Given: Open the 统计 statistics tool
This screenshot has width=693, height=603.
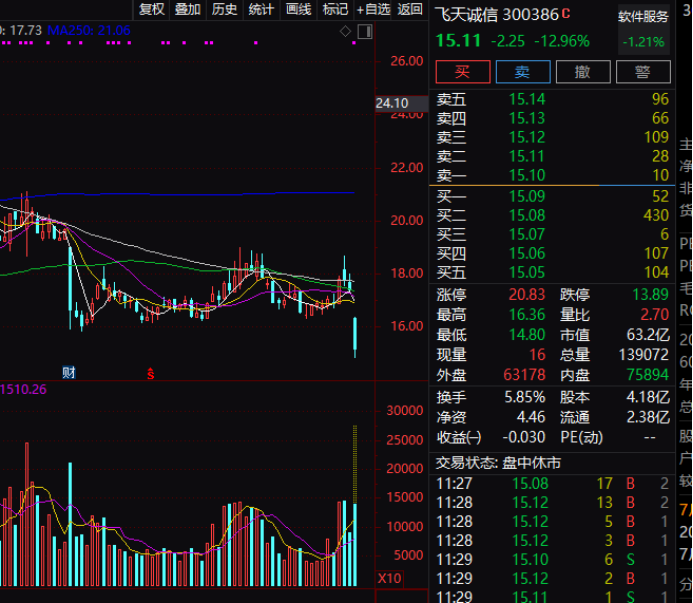Looking at the screenshot, I should [x=261, y=10].
